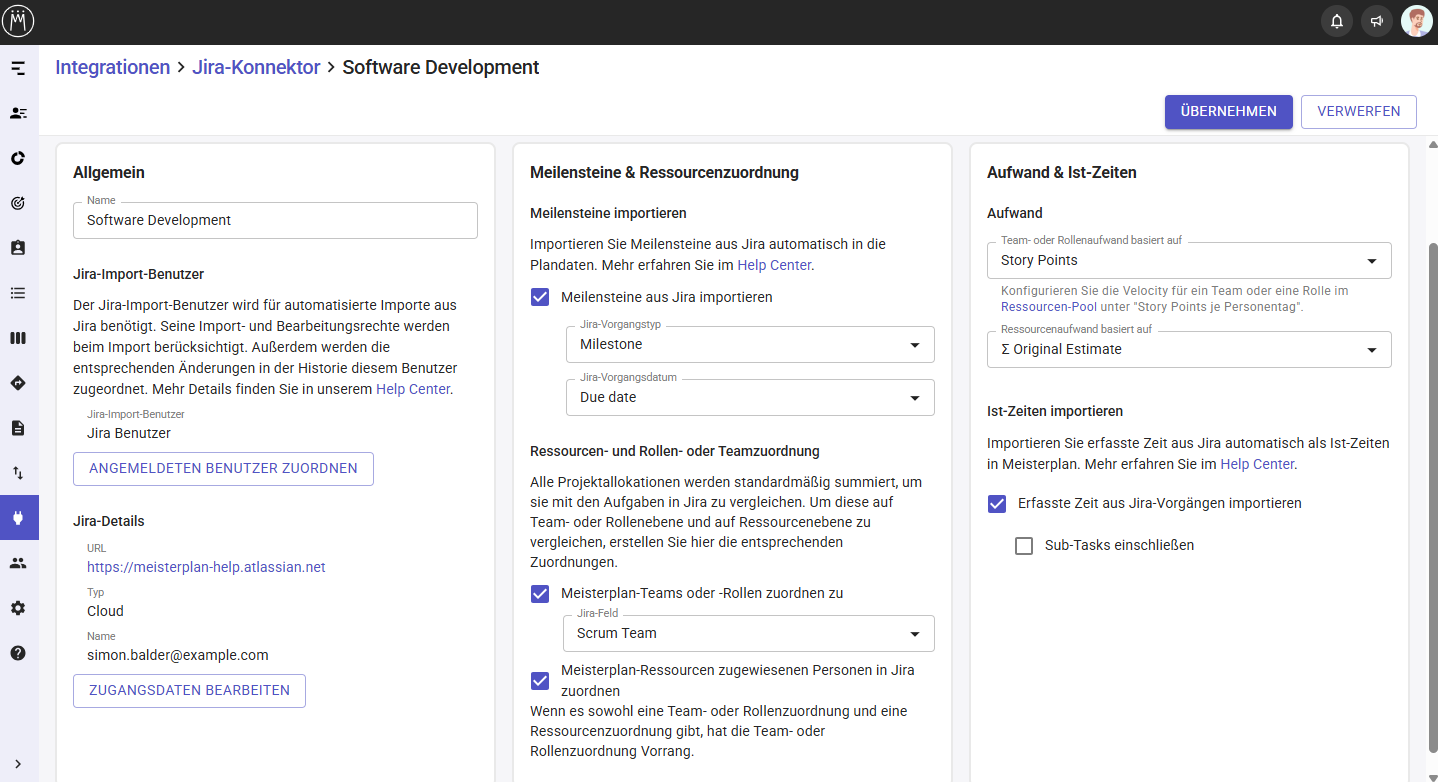Image resolution: width=1438 pixels, height=782 pixels.
Task: Click the Jira Benutzer value text
Action: pyautogui.click(x=129, y=433)
